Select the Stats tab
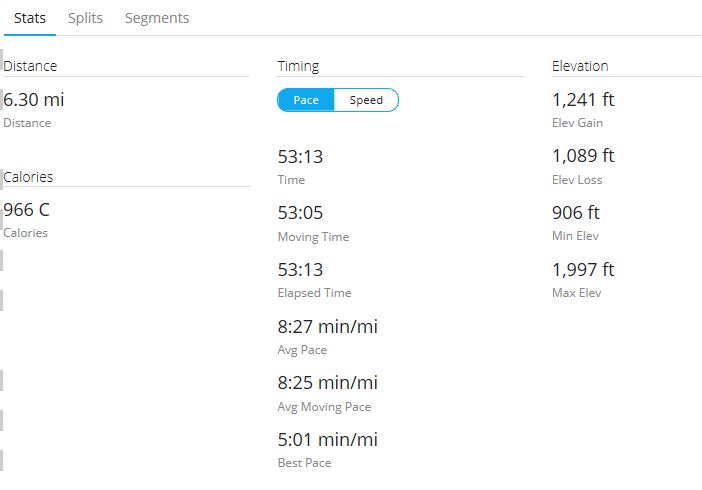 [x=30, y=18]
